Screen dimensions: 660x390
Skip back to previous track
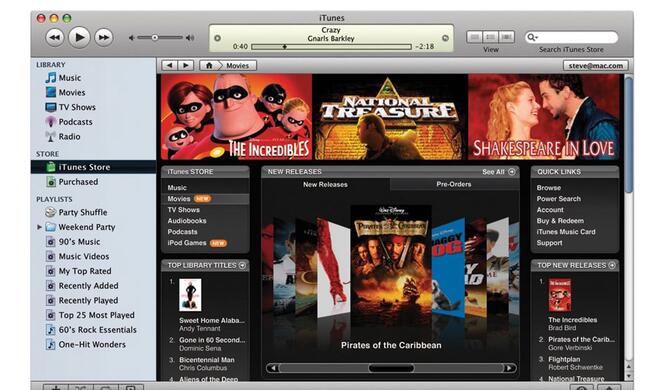(55, 37)
